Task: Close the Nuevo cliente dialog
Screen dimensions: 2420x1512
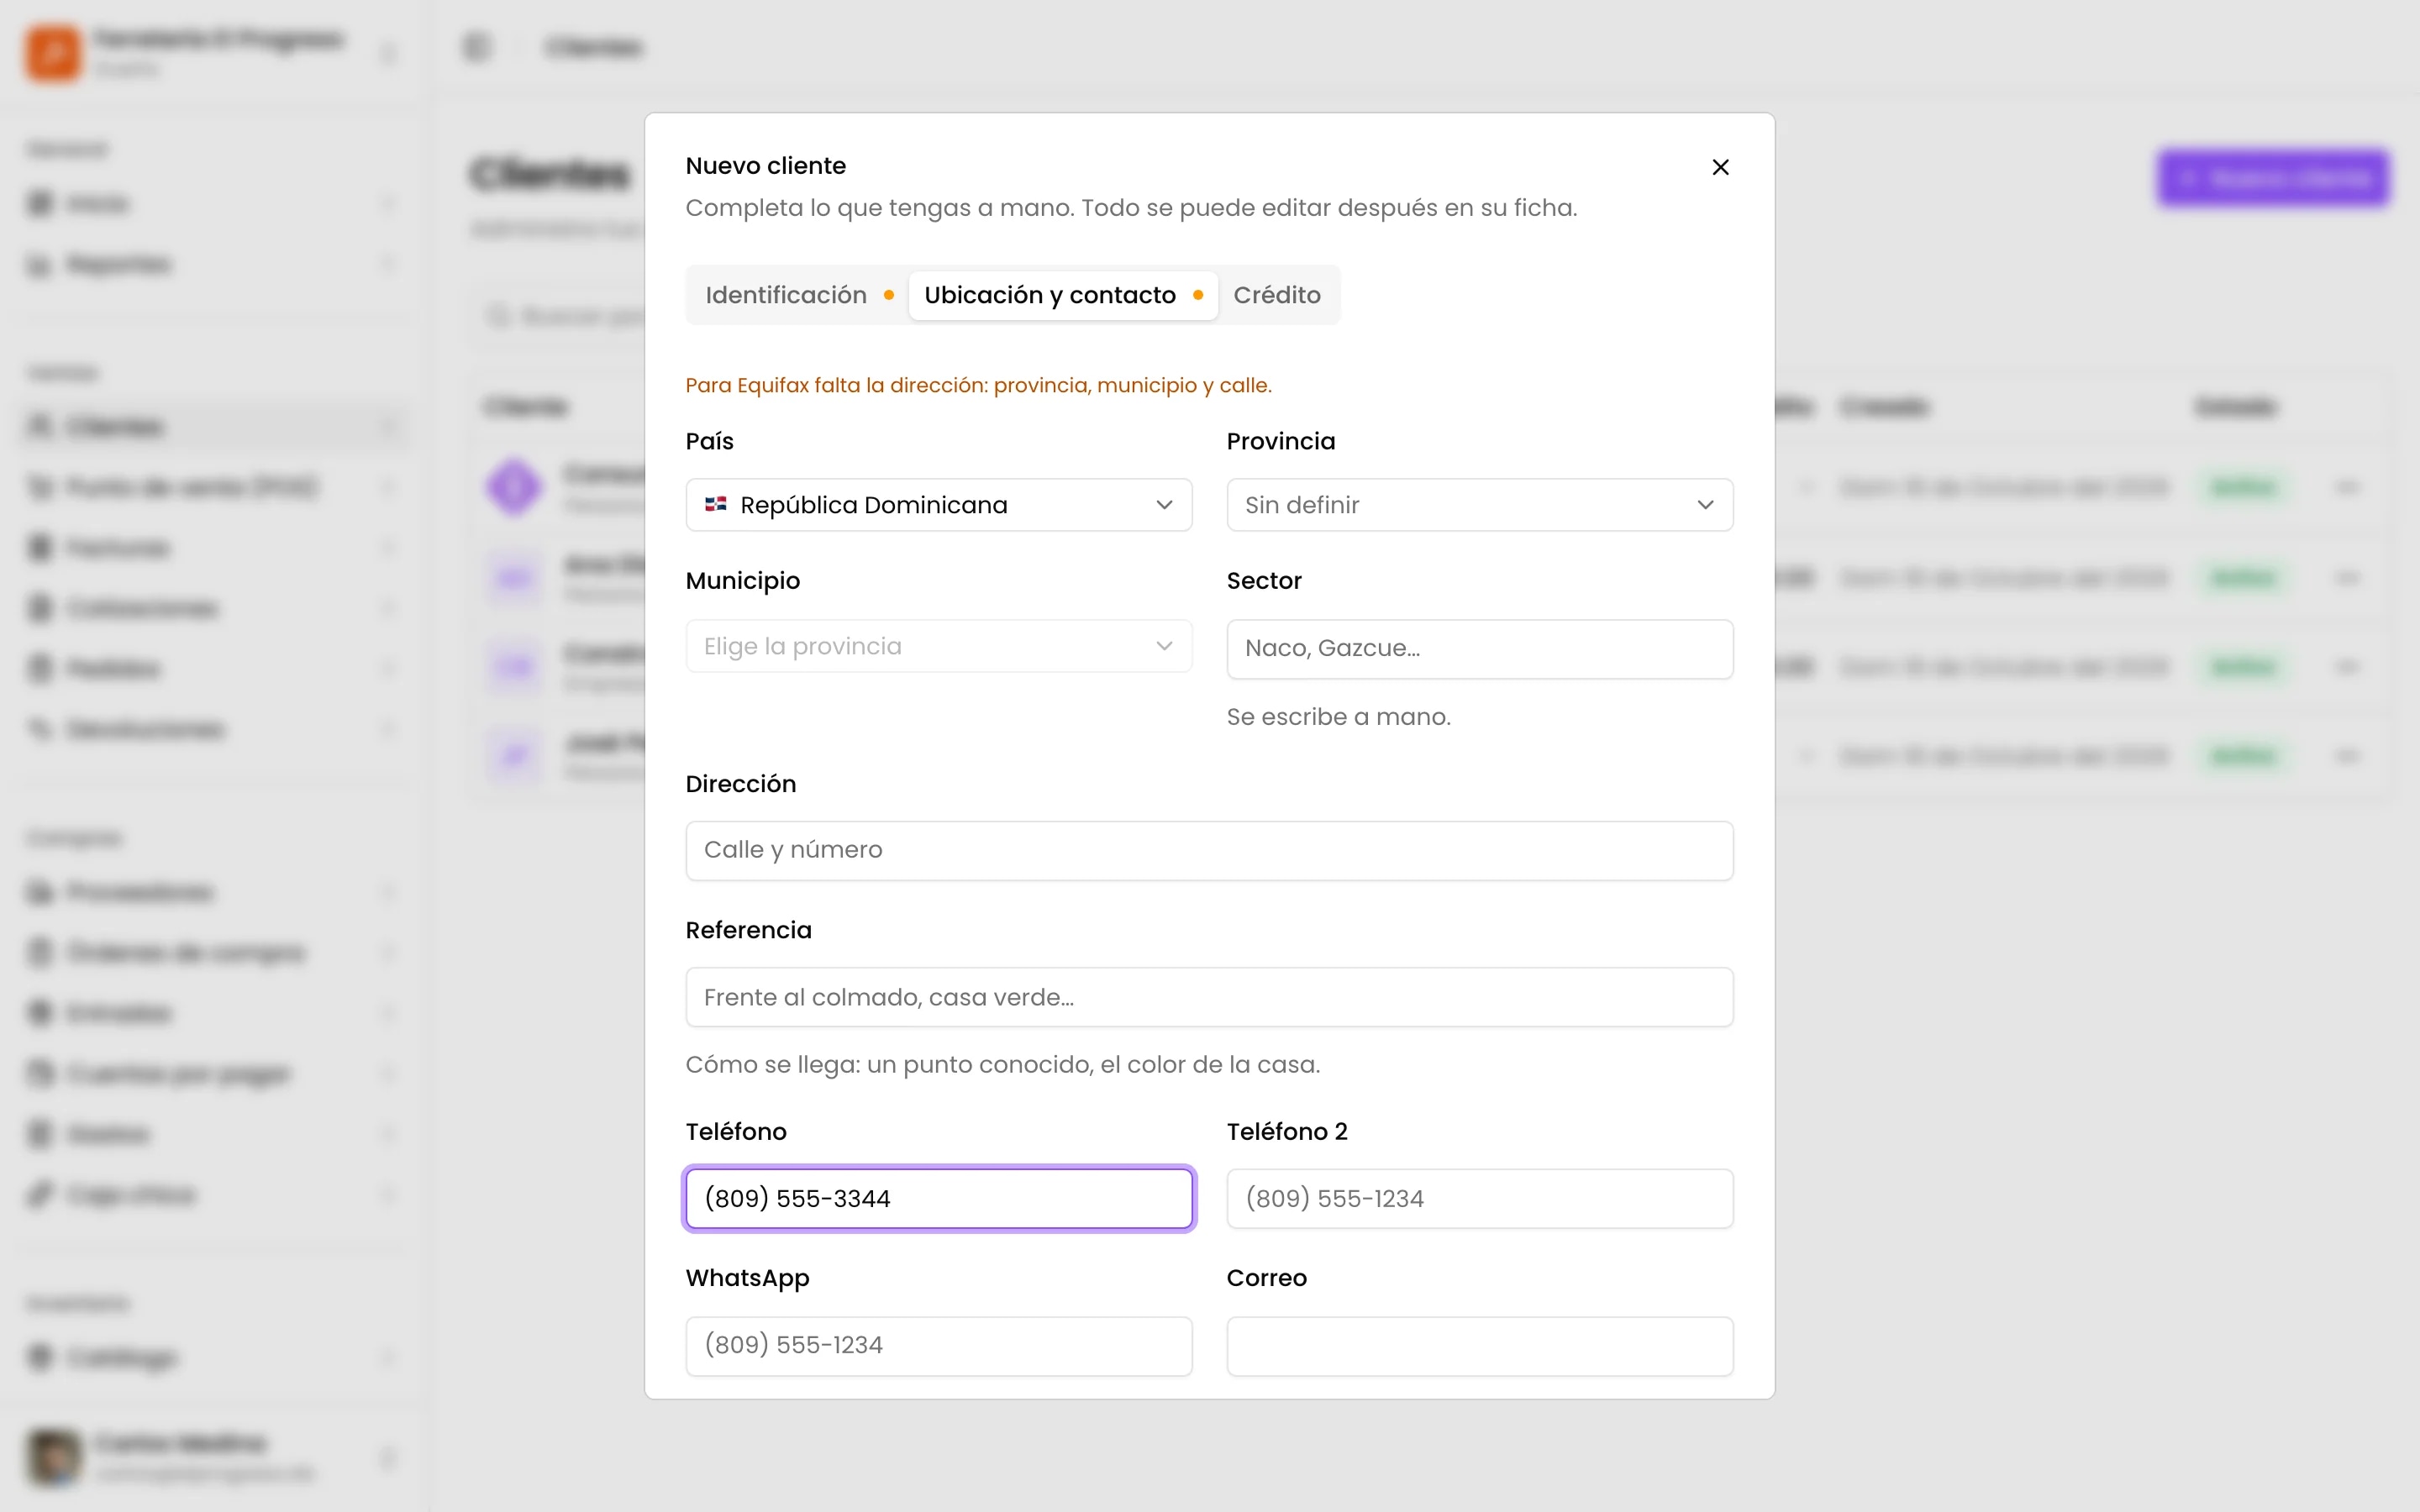Action: [1720, 167]
